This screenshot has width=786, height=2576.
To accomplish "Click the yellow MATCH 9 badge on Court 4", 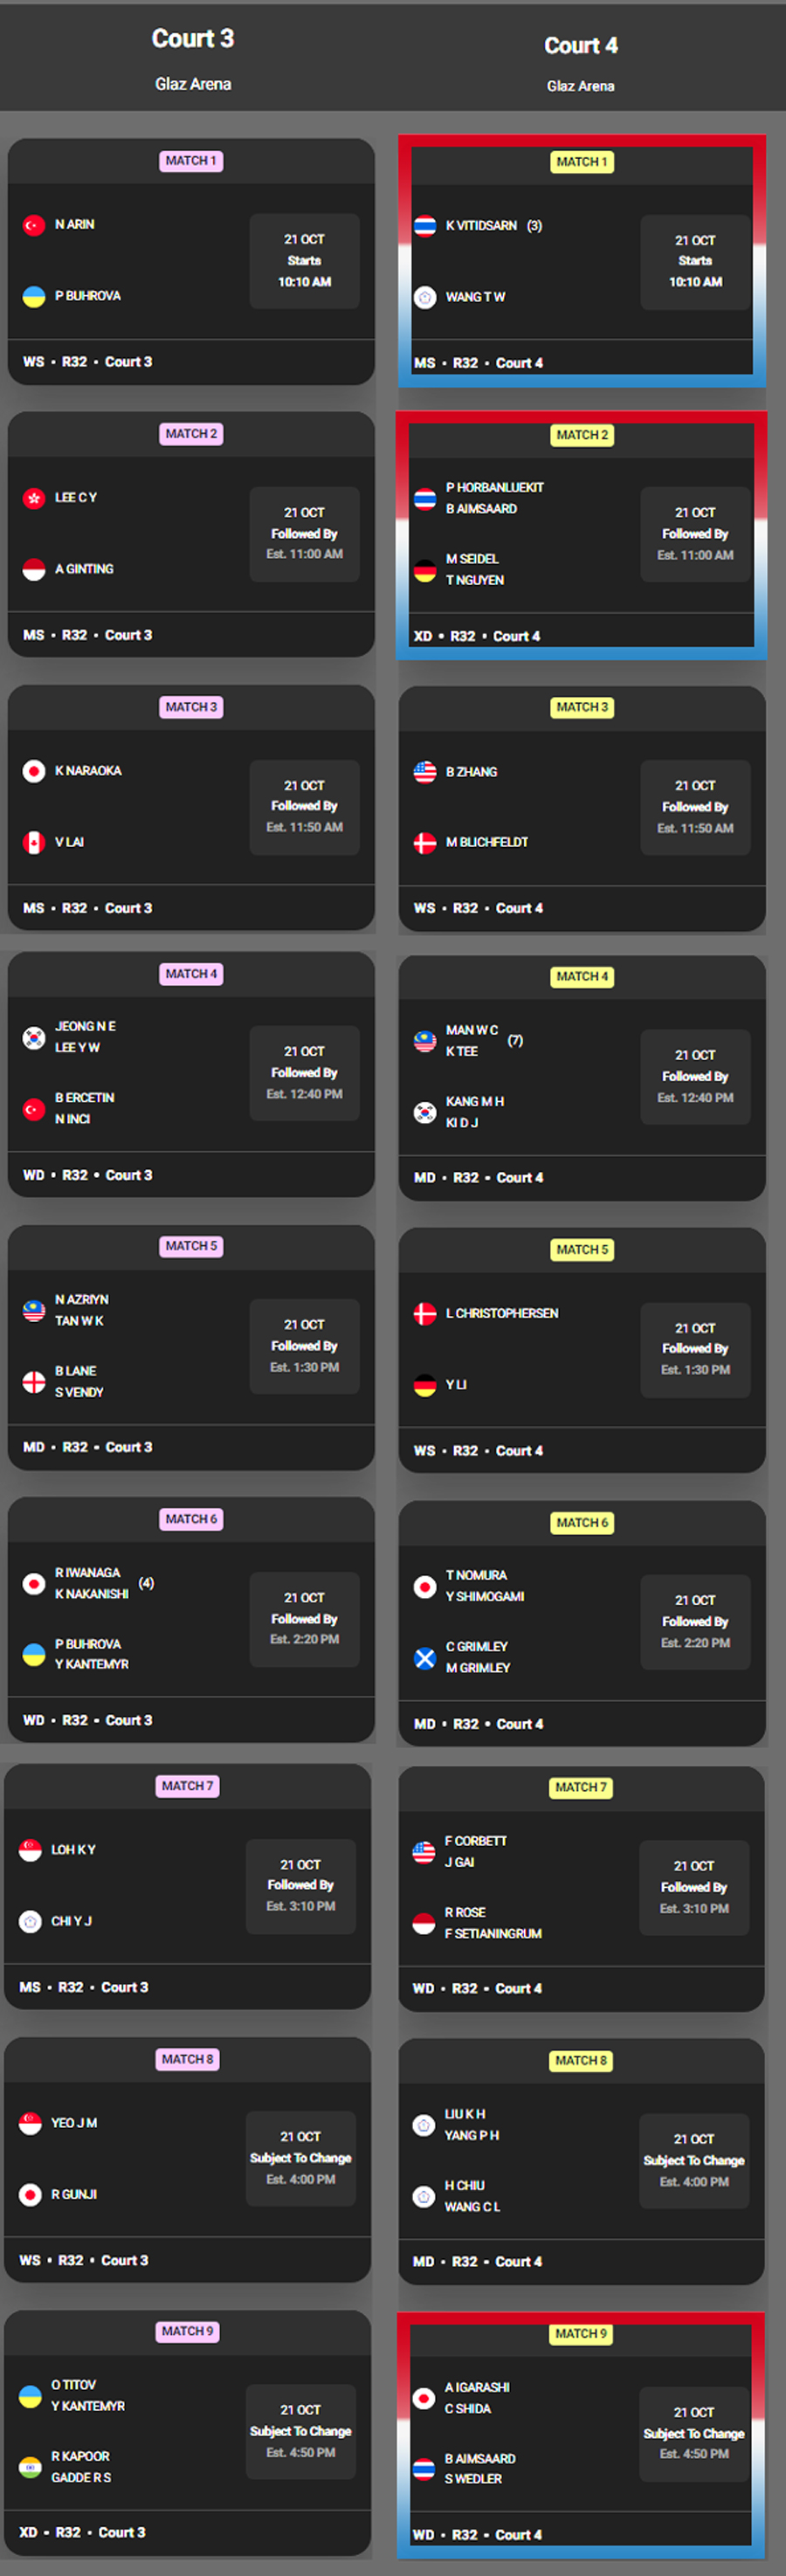I will click(x=580, y=2334).
